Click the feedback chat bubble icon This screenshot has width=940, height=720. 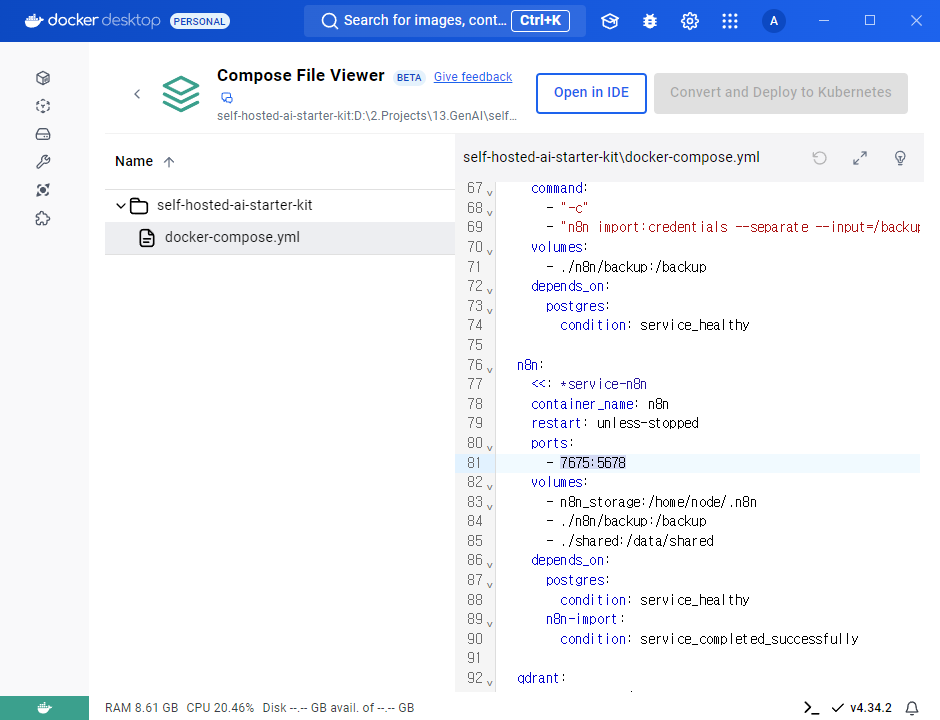tap(227, 97)
